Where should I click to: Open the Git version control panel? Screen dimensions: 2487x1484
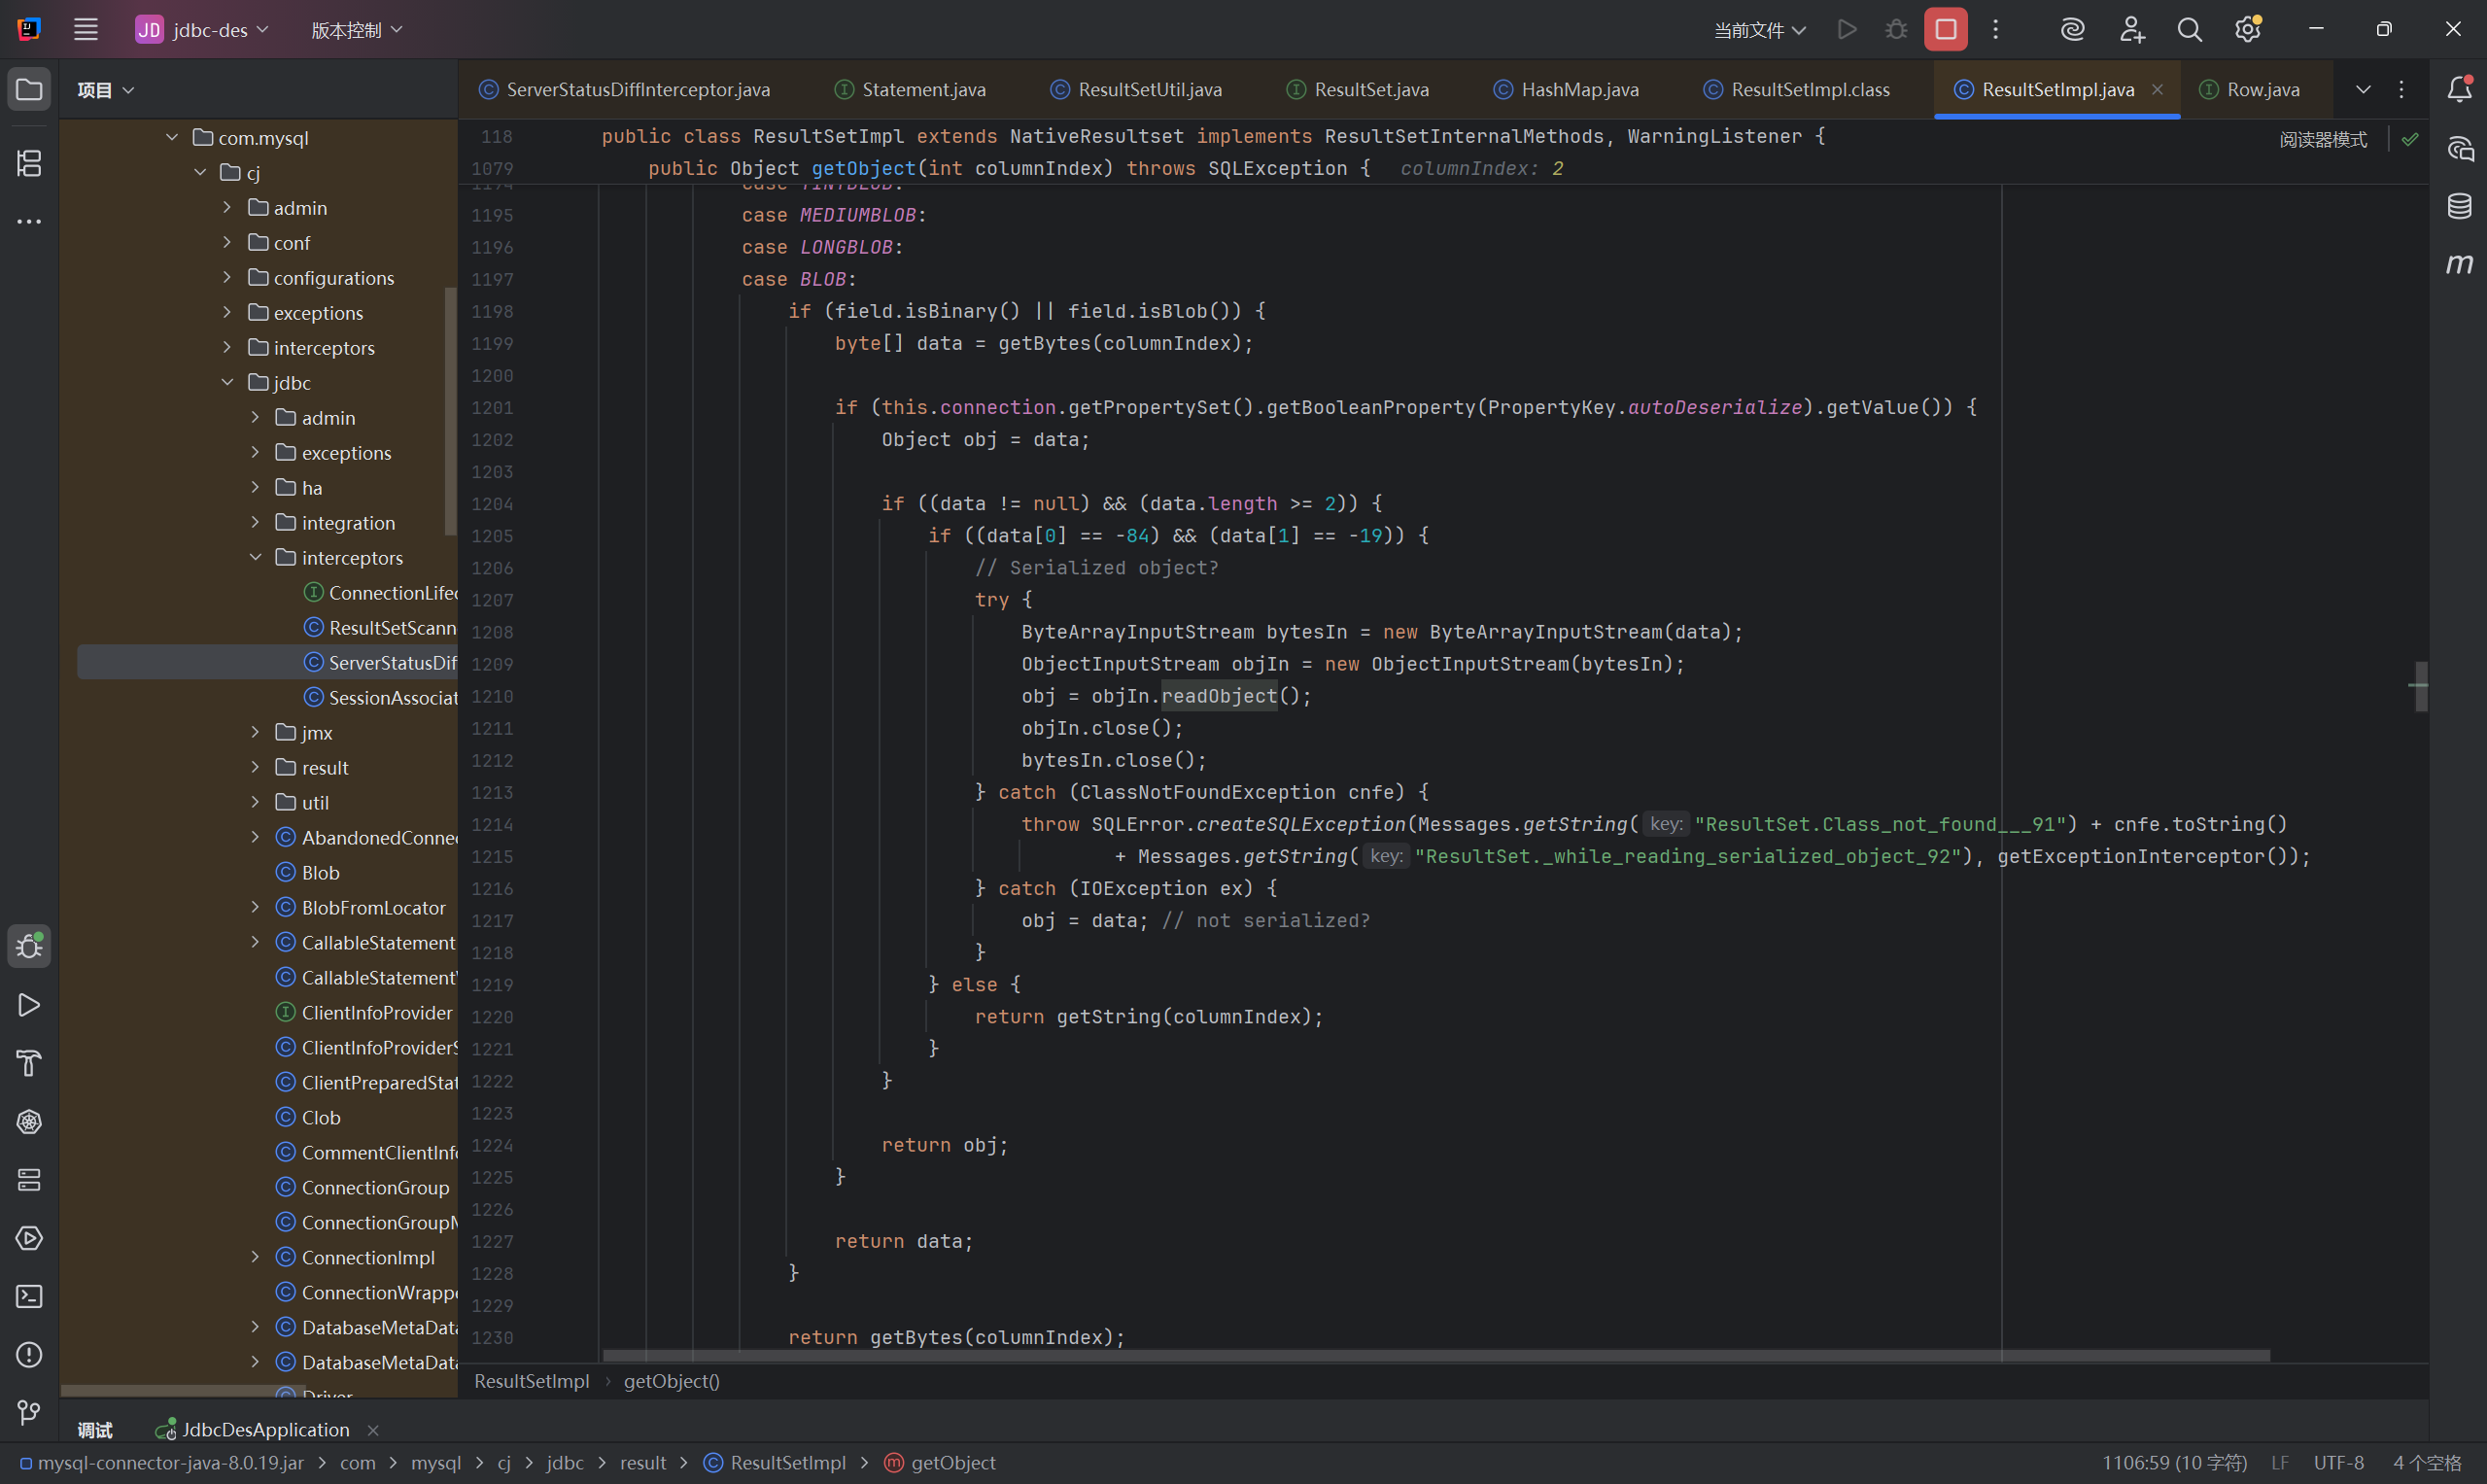[29, 1412]
